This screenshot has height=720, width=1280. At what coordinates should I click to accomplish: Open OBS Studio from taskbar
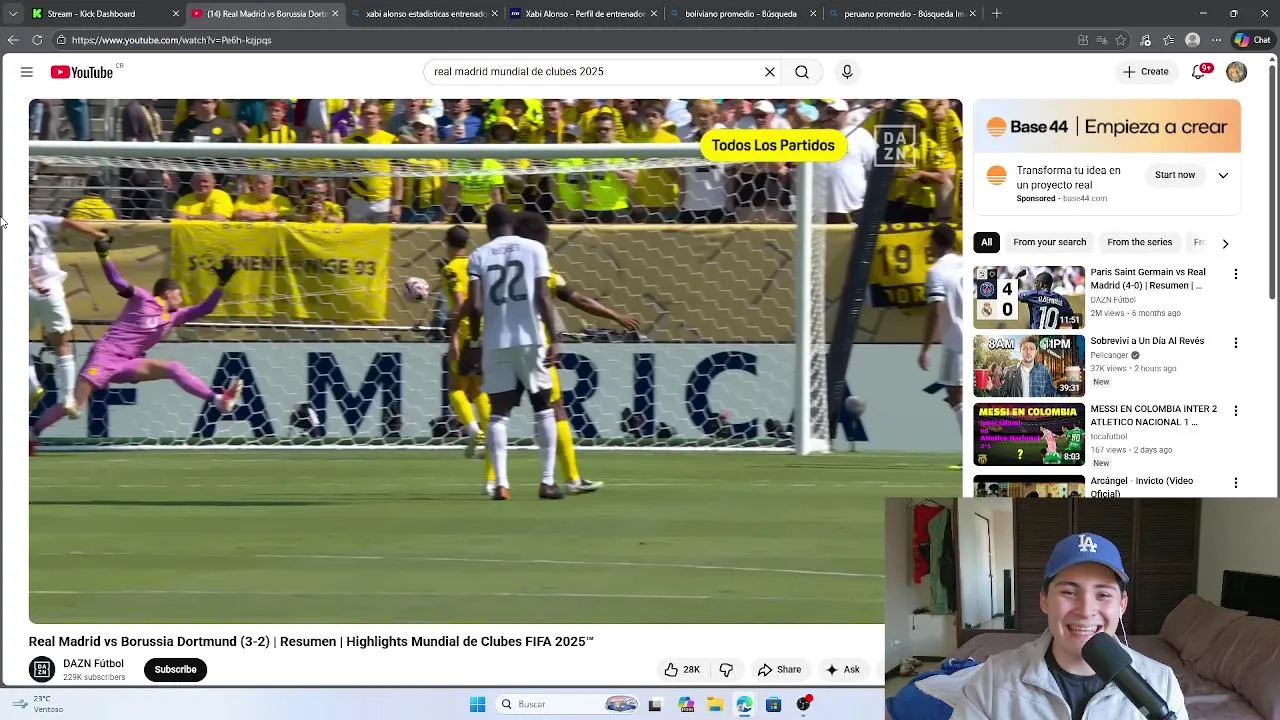pyautogui.click(x=803, y=704)
